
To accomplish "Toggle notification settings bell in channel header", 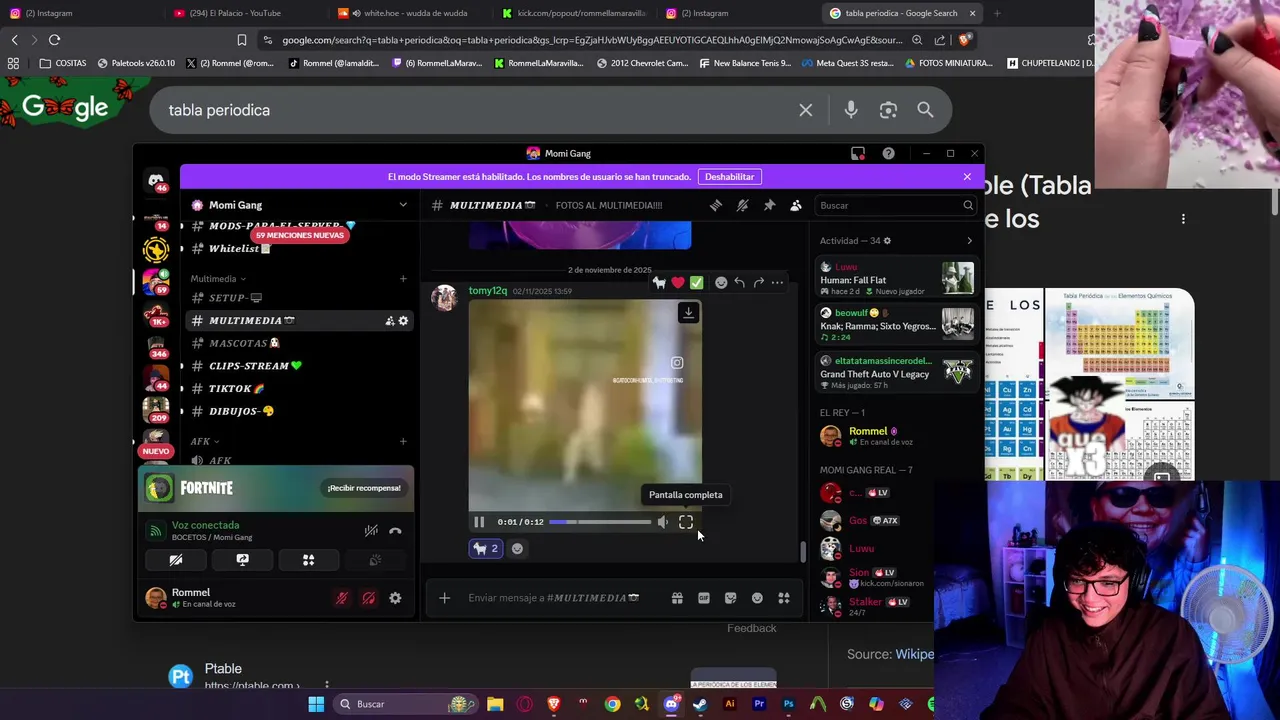I will tap(742, 205).
